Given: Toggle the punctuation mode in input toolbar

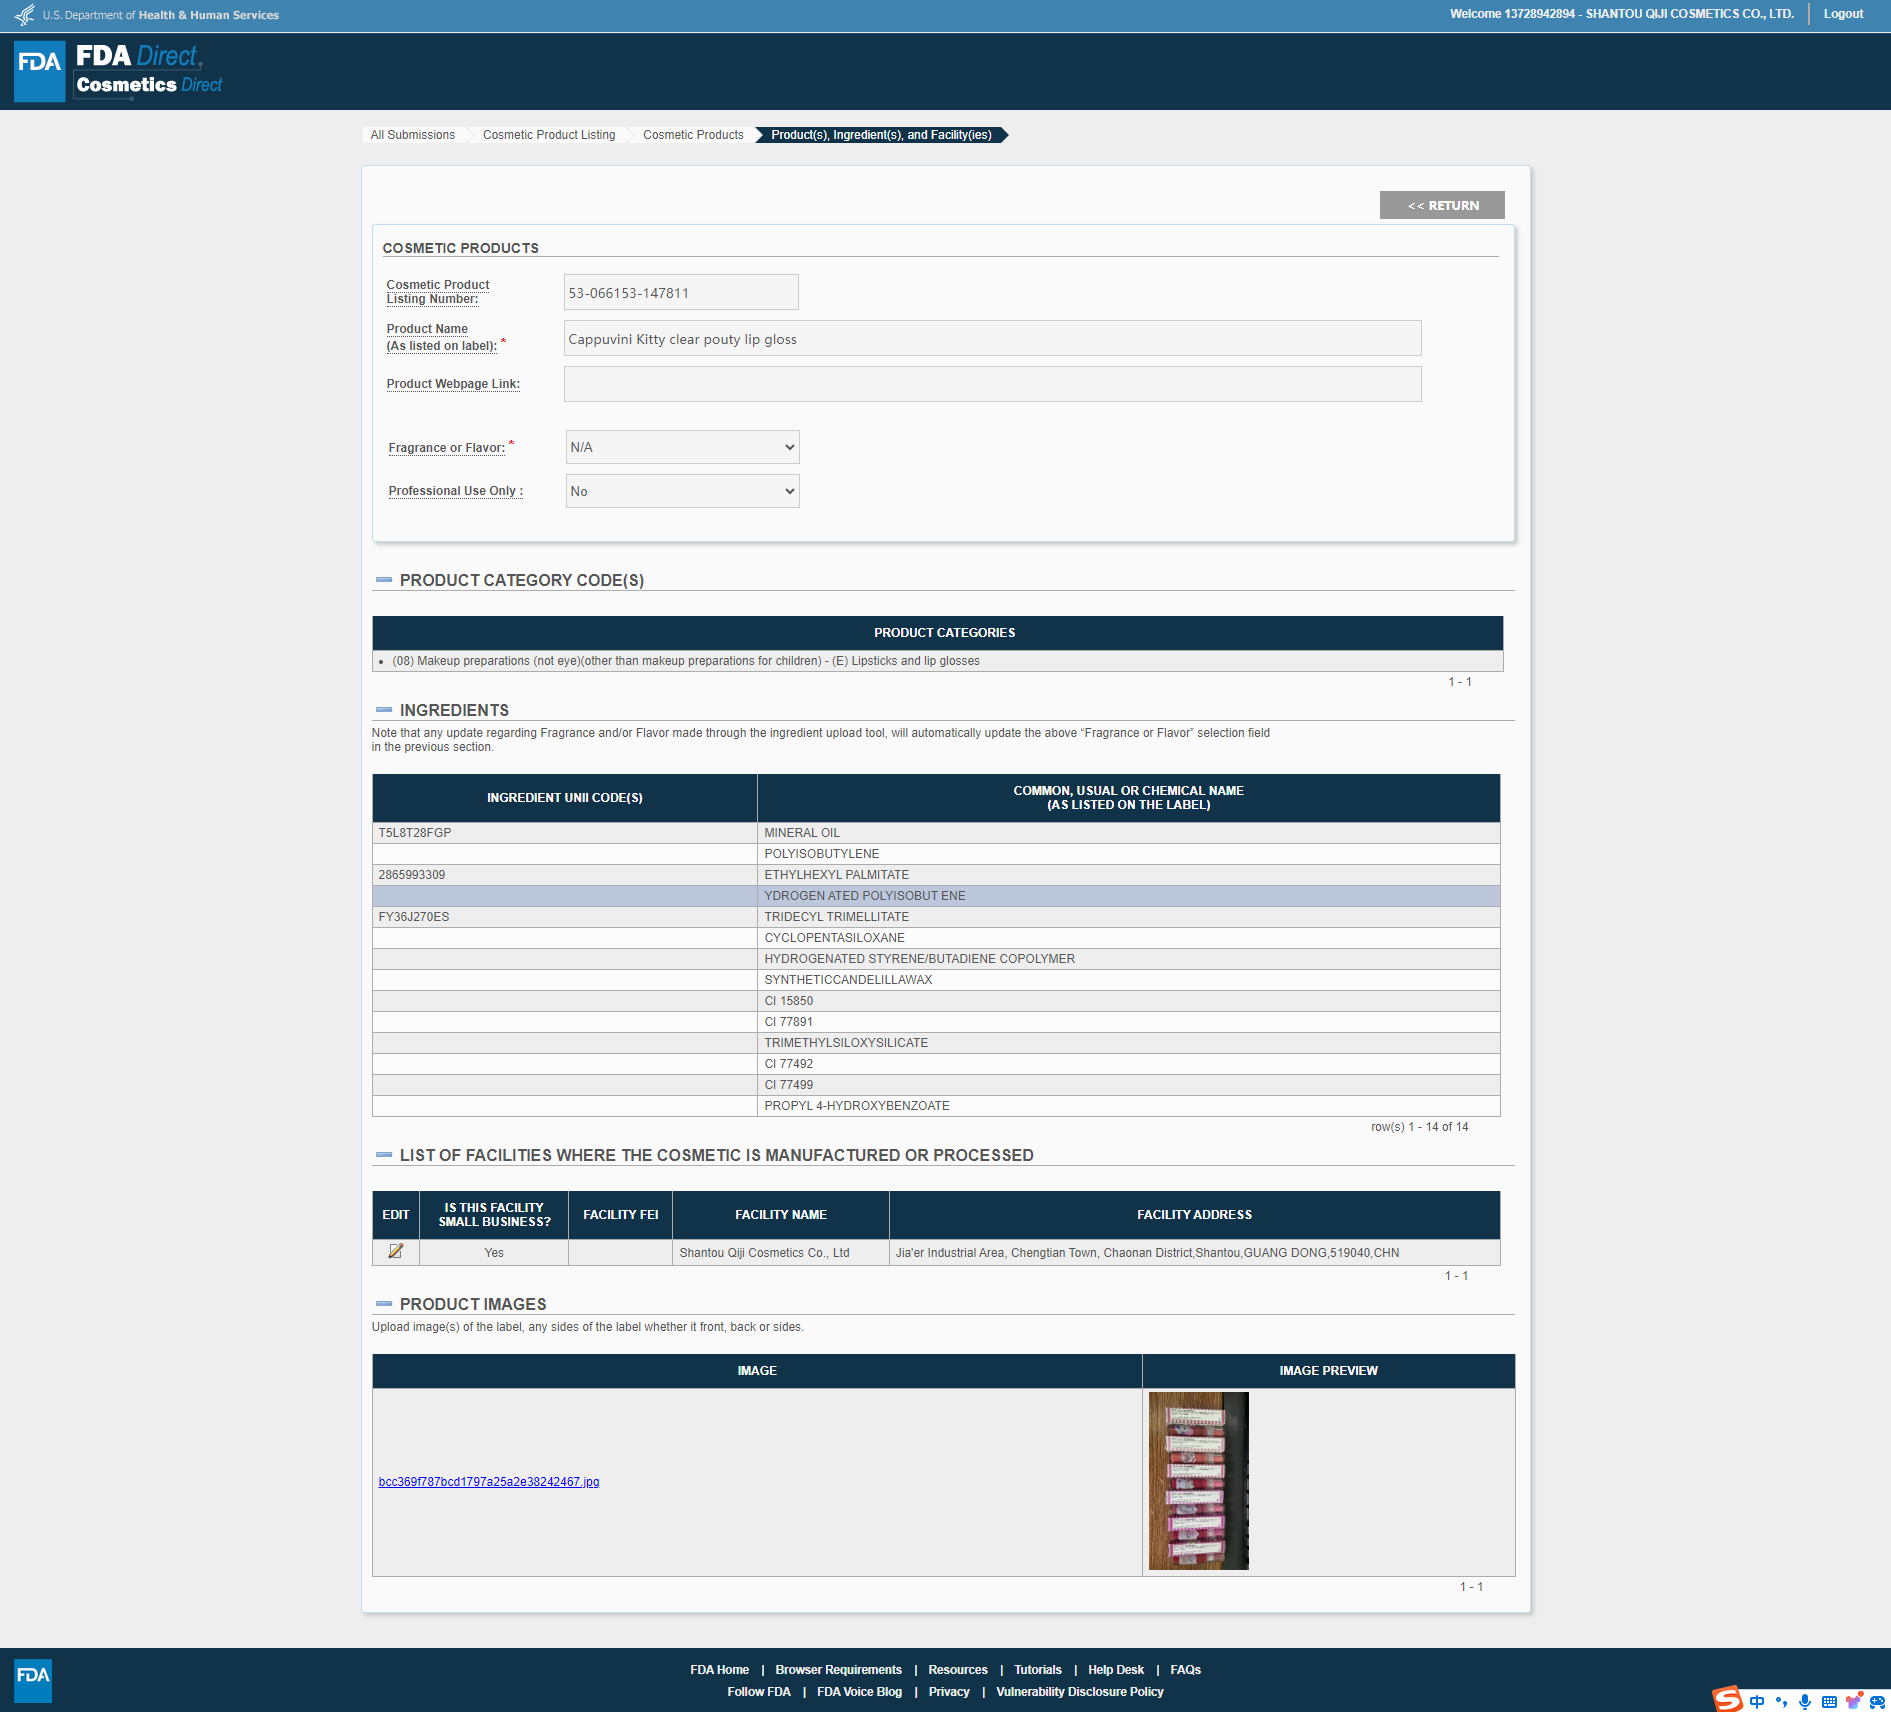Looking at the screenshot, I should [1781, 1701].
